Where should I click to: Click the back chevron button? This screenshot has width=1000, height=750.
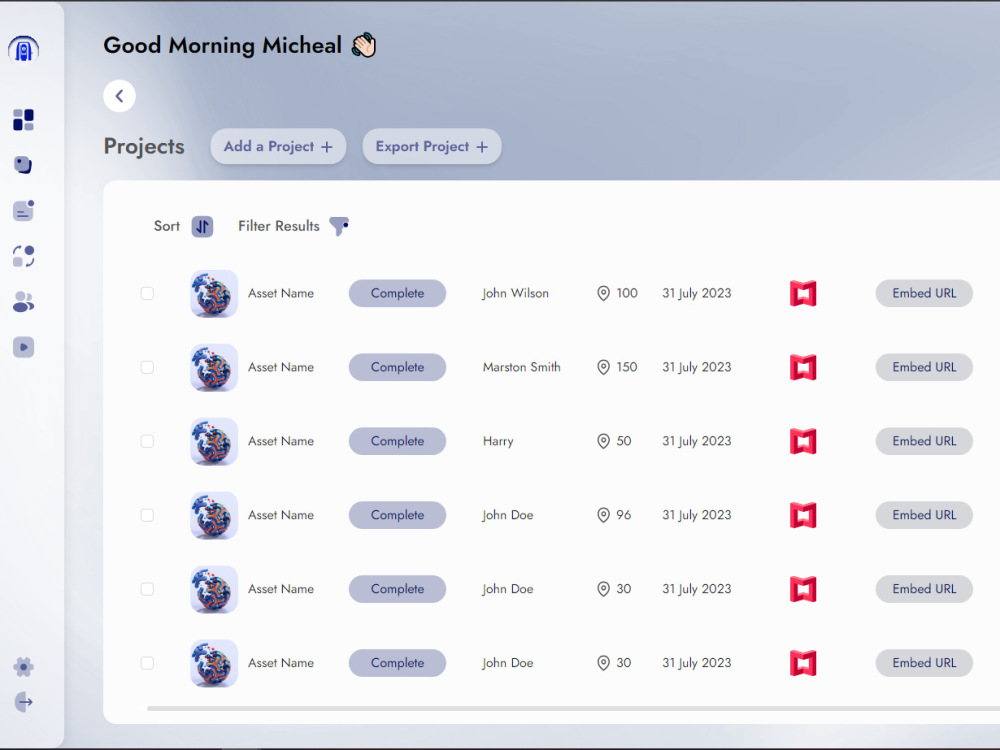point(119,96)
